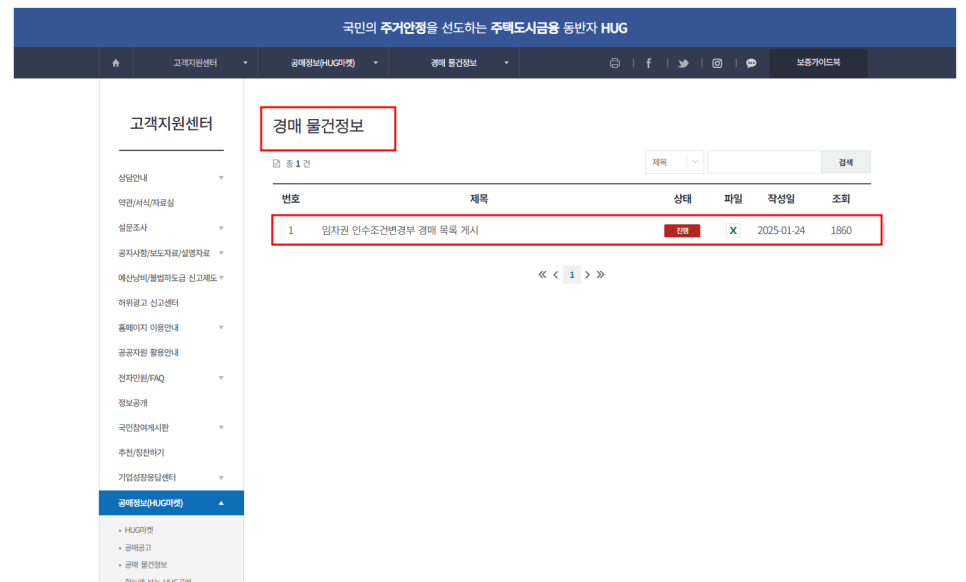
Task: Open 허위광고 신고센터 sidebar menu
Action: (148, 303)
